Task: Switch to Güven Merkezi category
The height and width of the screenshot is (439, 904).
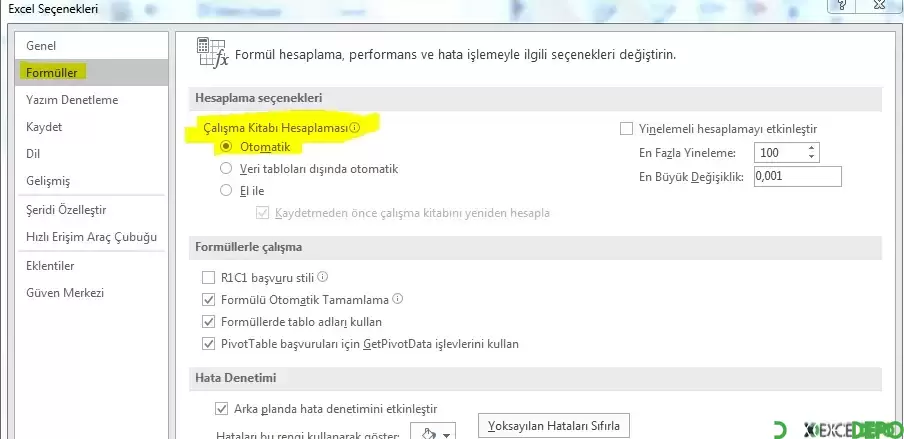Action: 65,293
